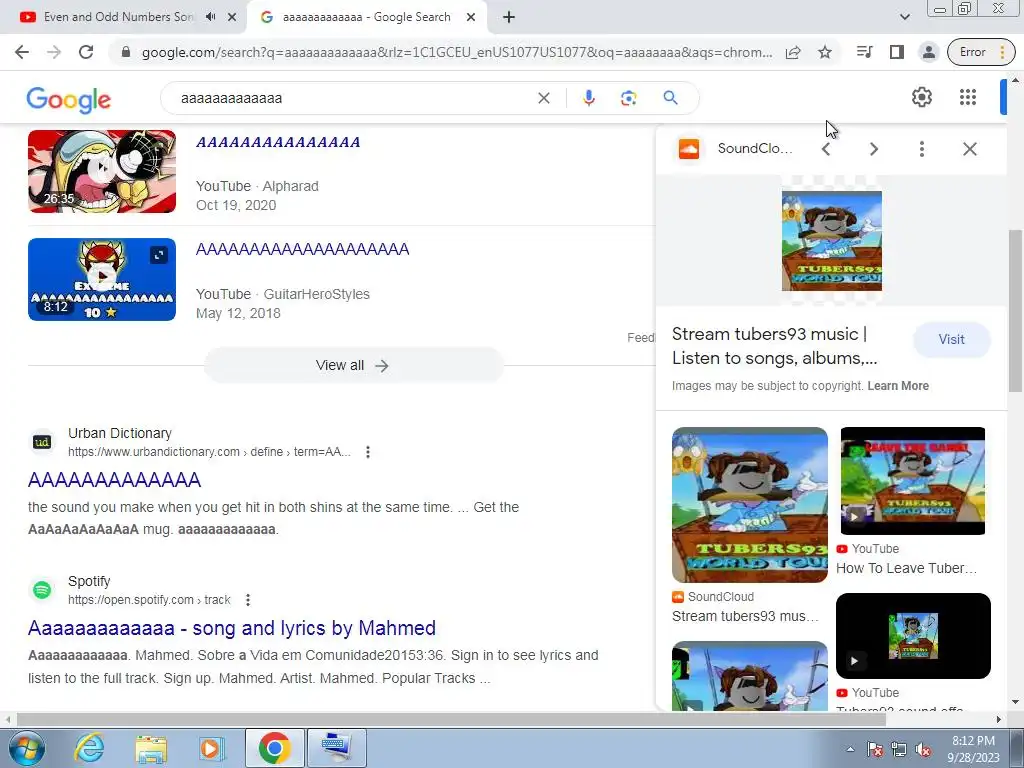Click the Google logo
The width and height of the screenshot is (1024, 768).
pos(69,99)
